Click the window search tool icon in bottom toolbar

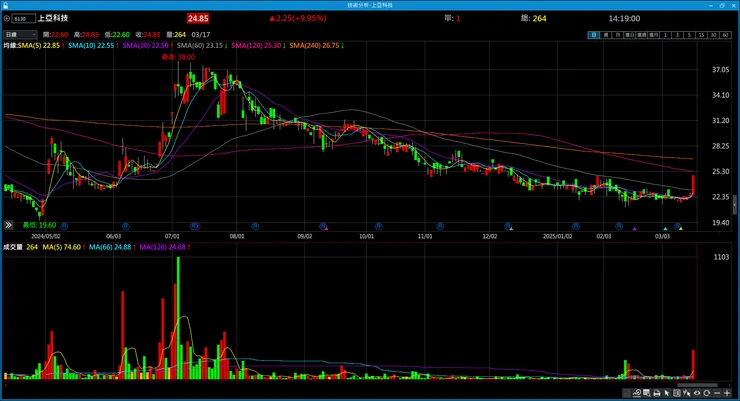coord(647,393)
